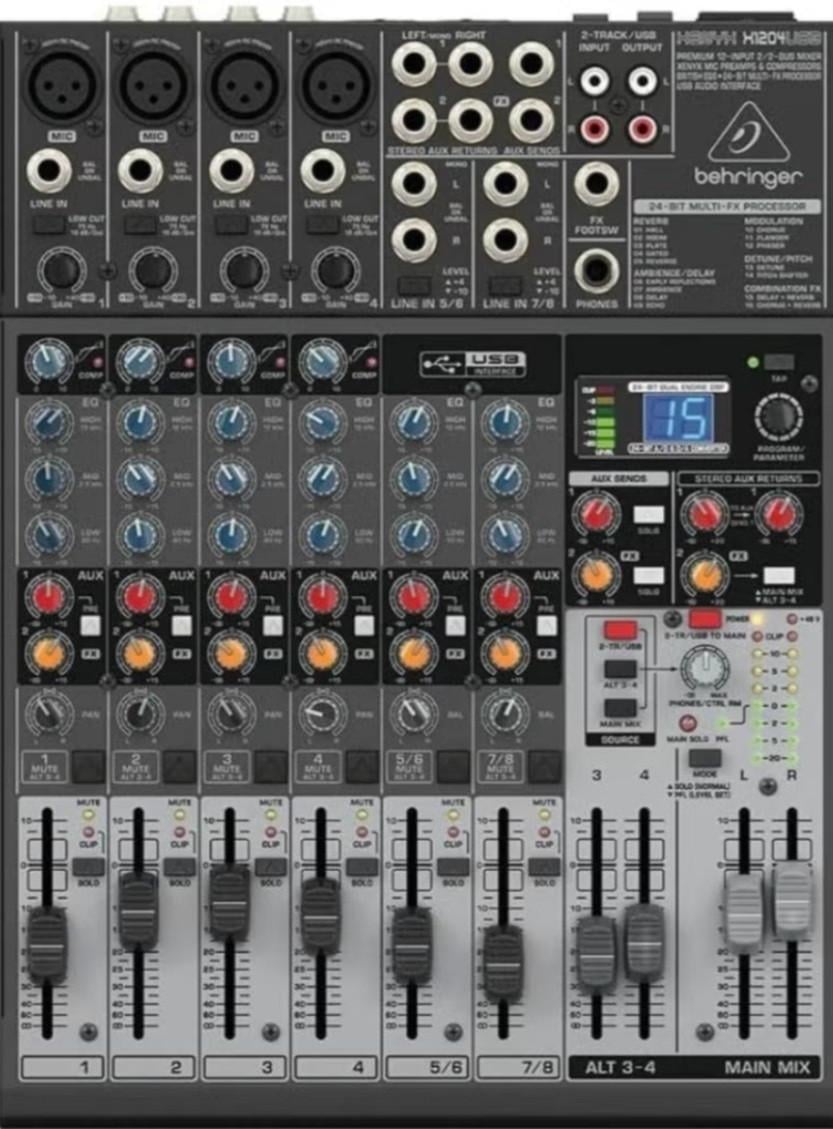Click the channel 1 fader
This screenshot has height=1129, width=833.
pos(47,944)
